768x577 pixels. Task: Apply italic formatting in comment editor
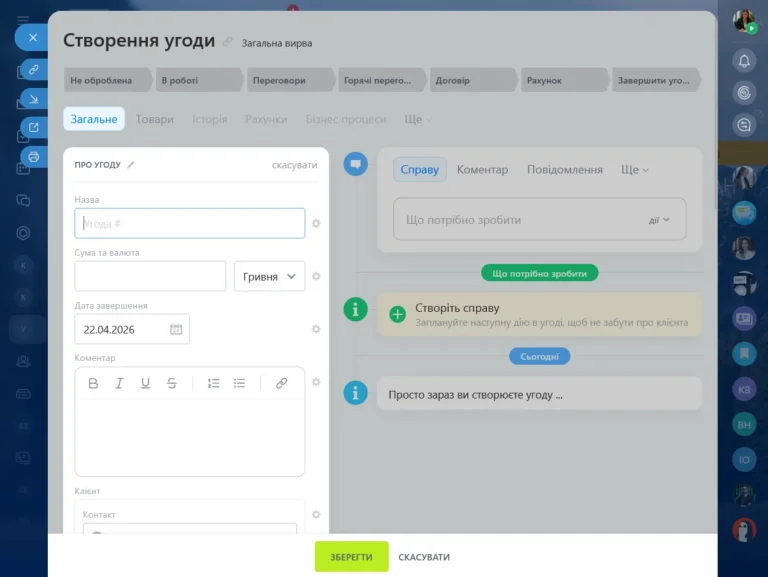coord(119,384)
